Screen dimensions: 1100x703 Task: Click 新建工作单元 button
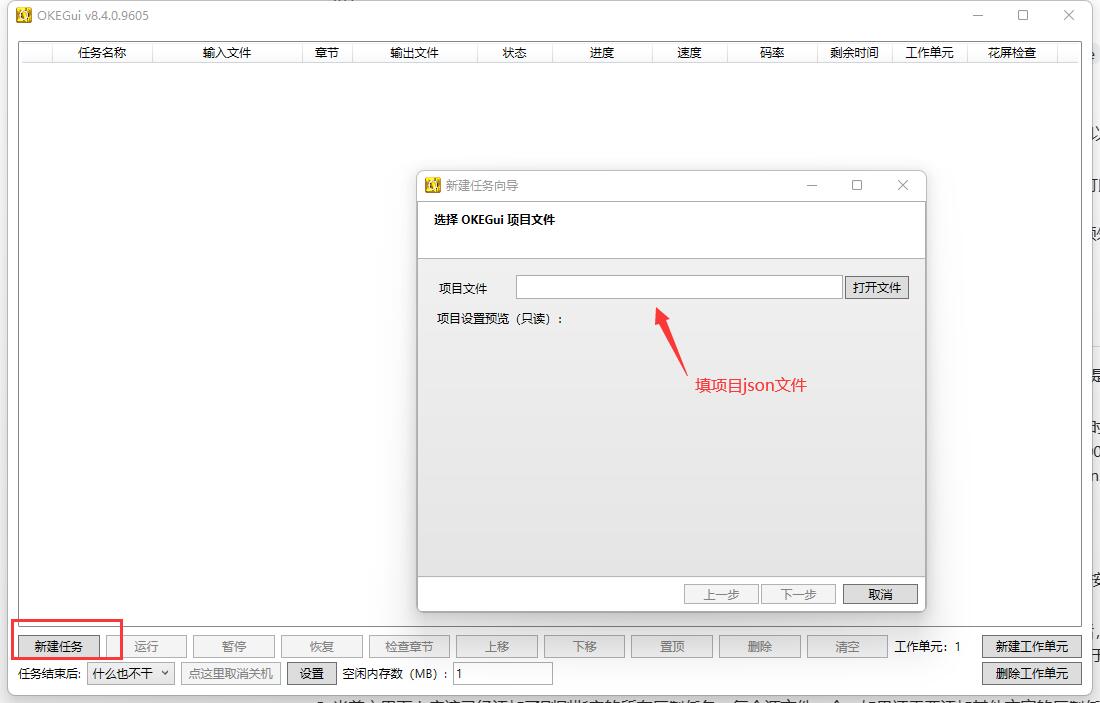tap(1031, 647)
